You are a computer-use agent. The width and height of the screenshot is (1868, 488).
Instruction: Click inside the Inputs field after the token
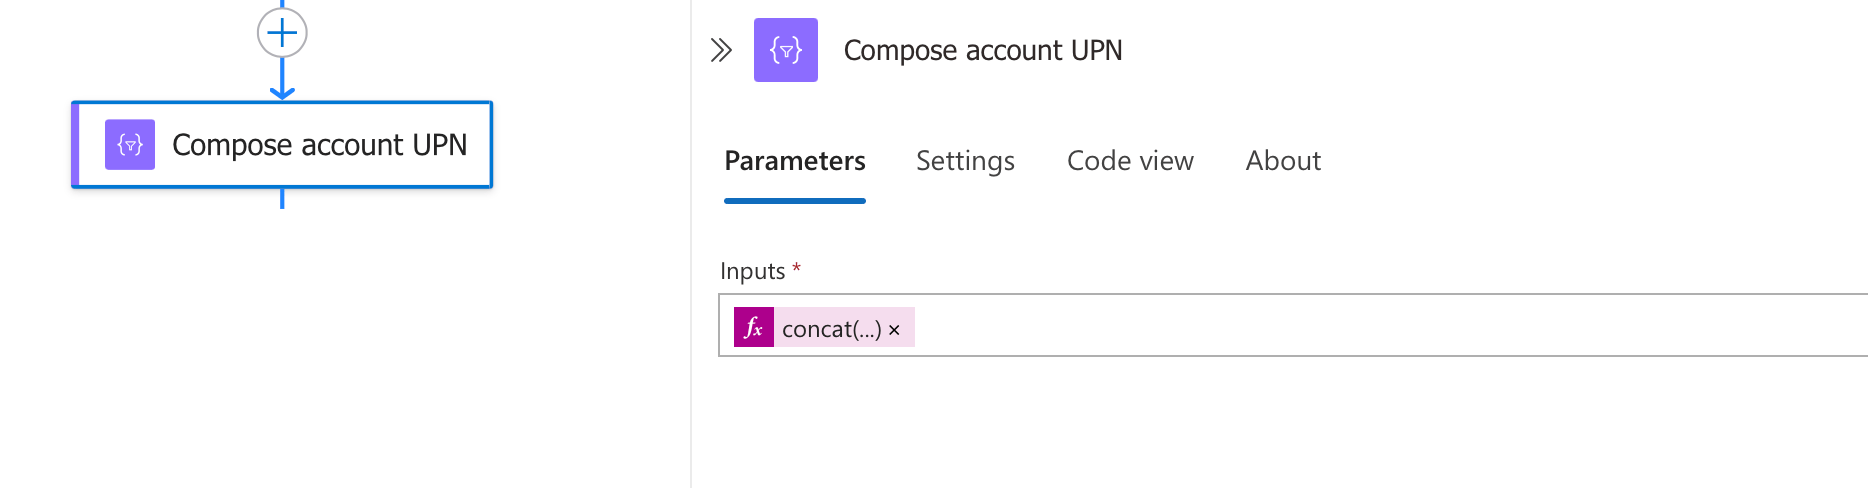coord(1390,326)
